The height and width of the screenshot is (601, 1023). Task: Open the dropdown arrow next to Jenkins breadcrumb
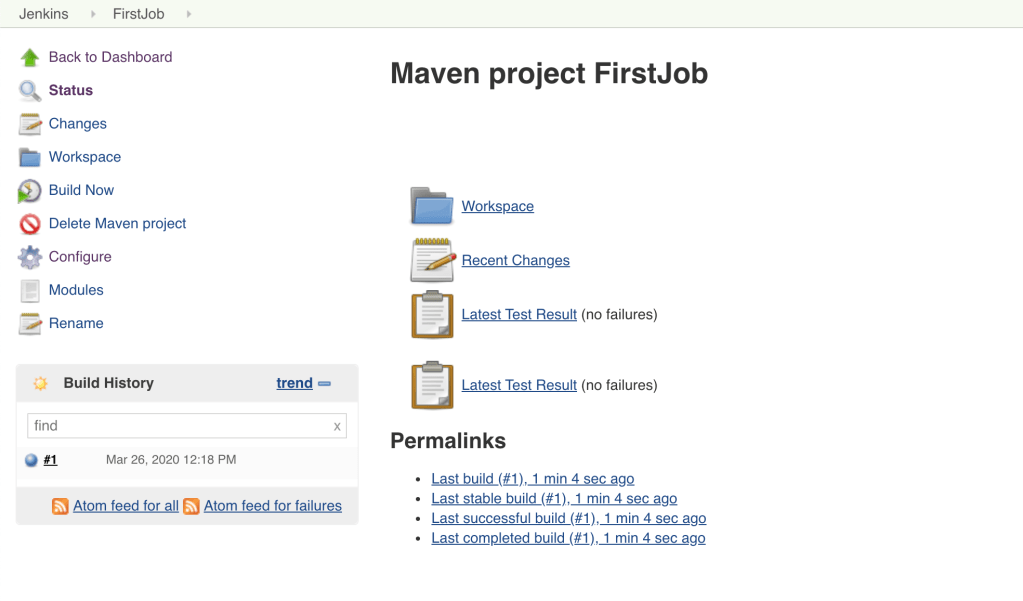(93, 14)
